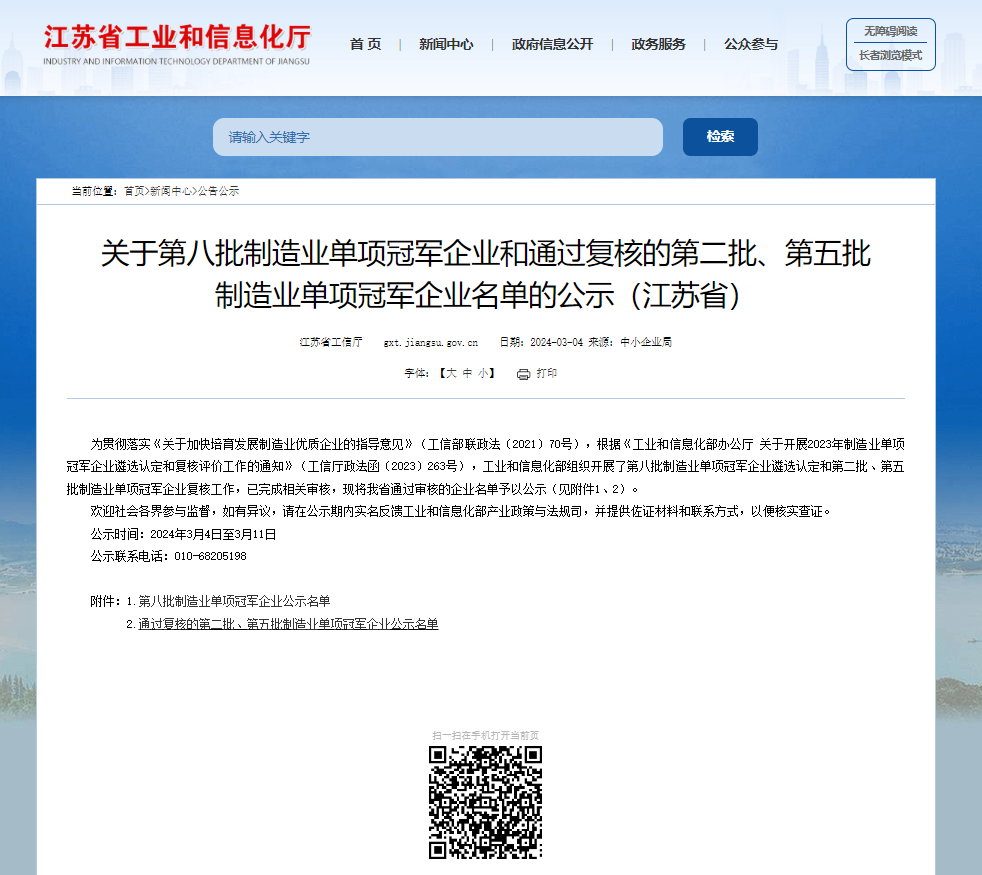Go to 公告公示 in the breadcrumb
The width and height of the screenshot is (982, 875).
pyautogui.click(x=218, y=191)
